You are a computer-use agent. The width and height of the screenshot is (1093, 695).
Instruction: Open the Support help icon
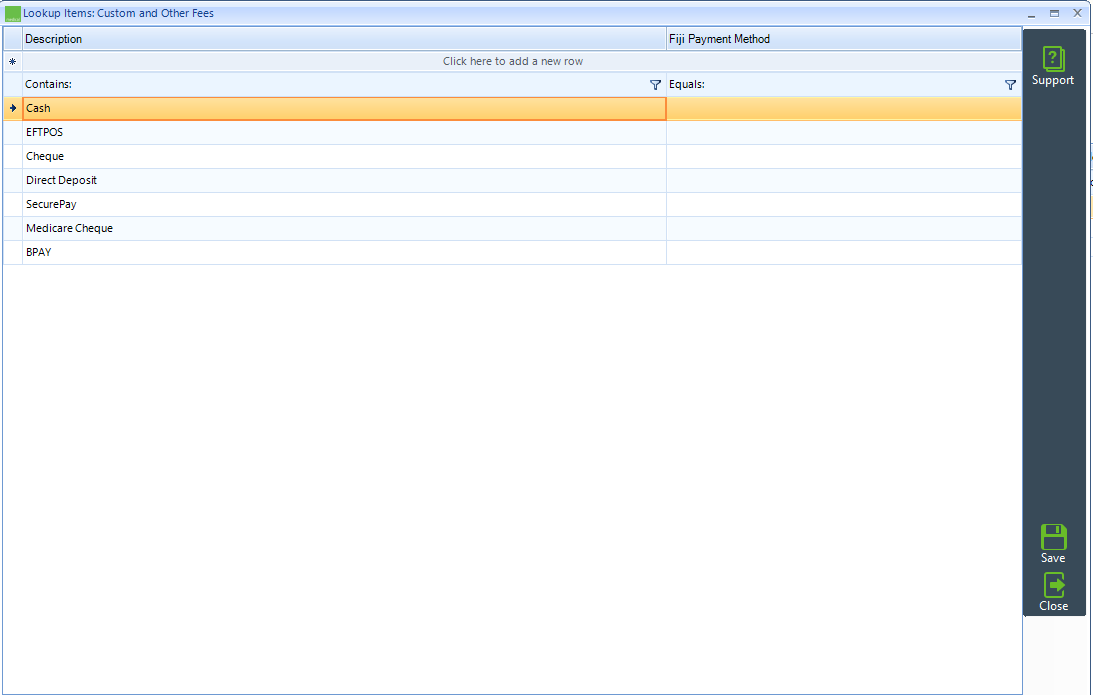coord(1053,66)
